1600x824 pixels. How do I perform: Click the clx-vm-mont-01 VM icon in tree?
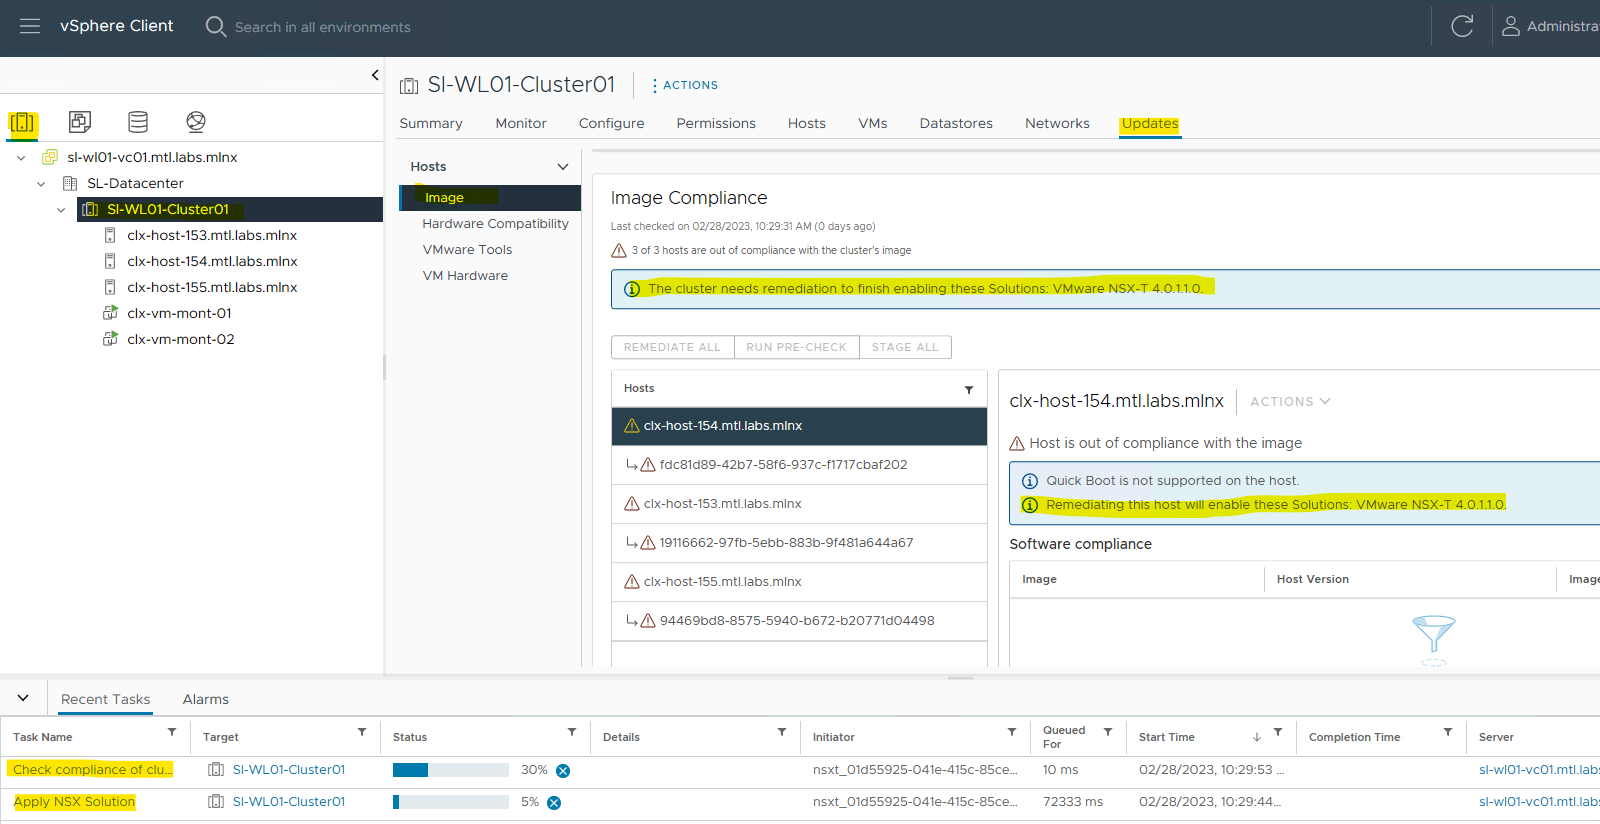(110, 313)
